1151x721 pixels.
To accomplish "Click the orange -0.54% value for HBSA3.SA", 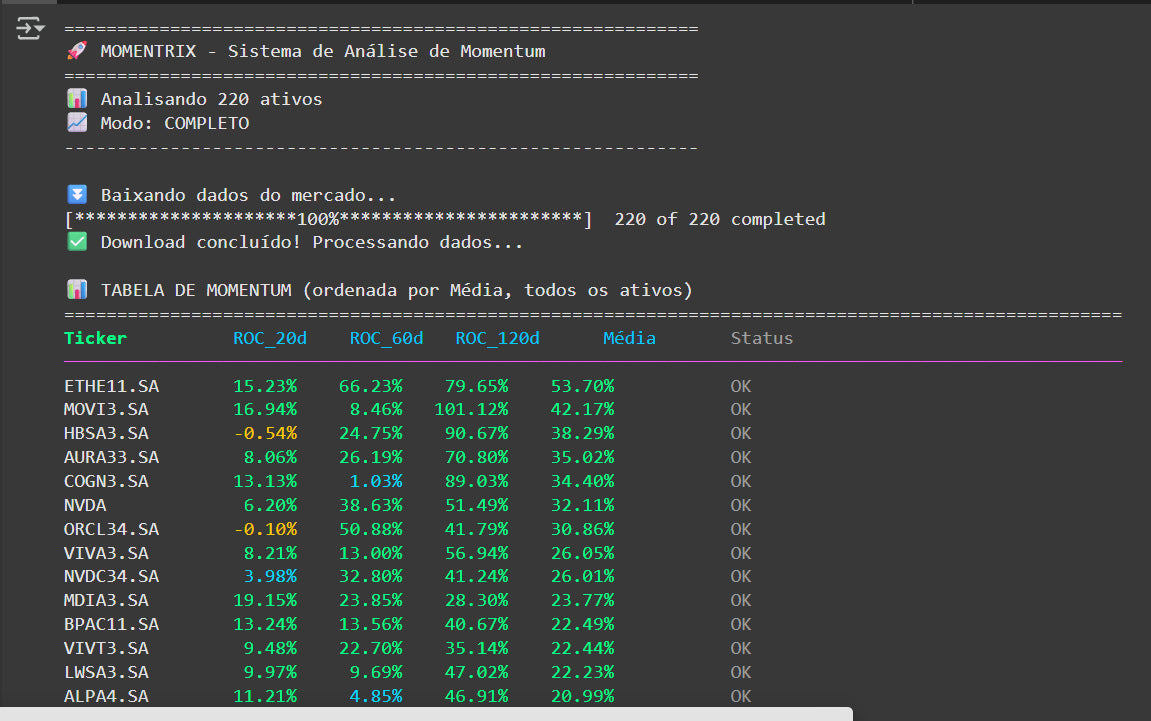I will pos(265,433).
